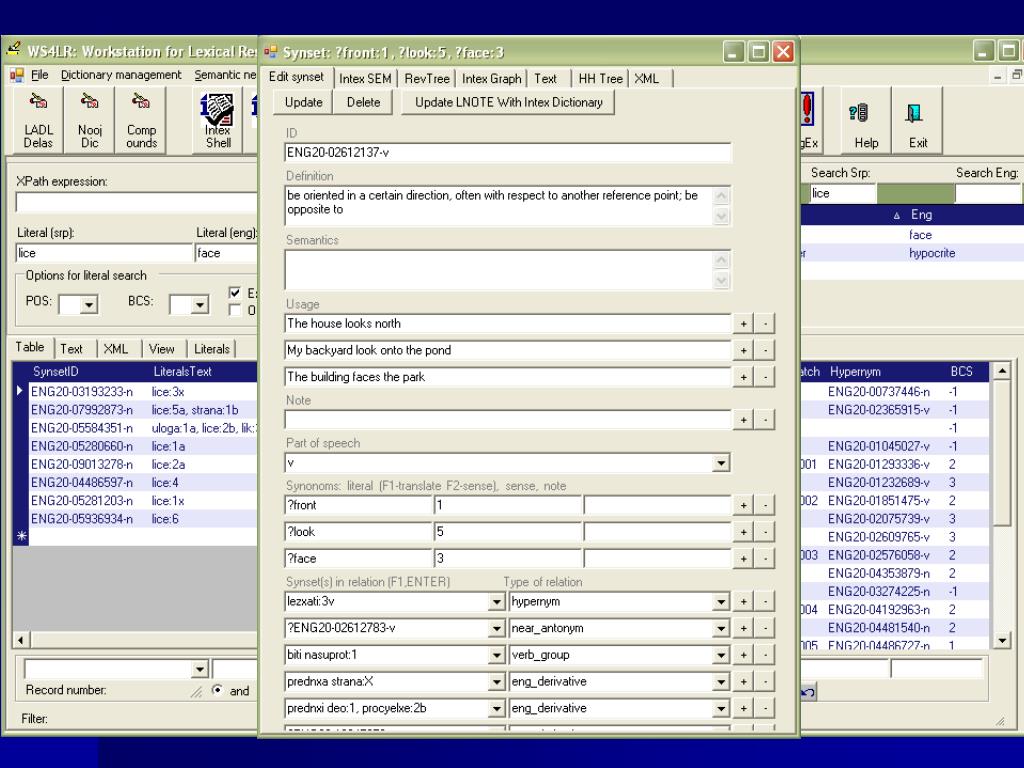Viewport: 1024px width, 768px height.
Task: Click the Search Eng input field
Action: click(x=988, y=193)
